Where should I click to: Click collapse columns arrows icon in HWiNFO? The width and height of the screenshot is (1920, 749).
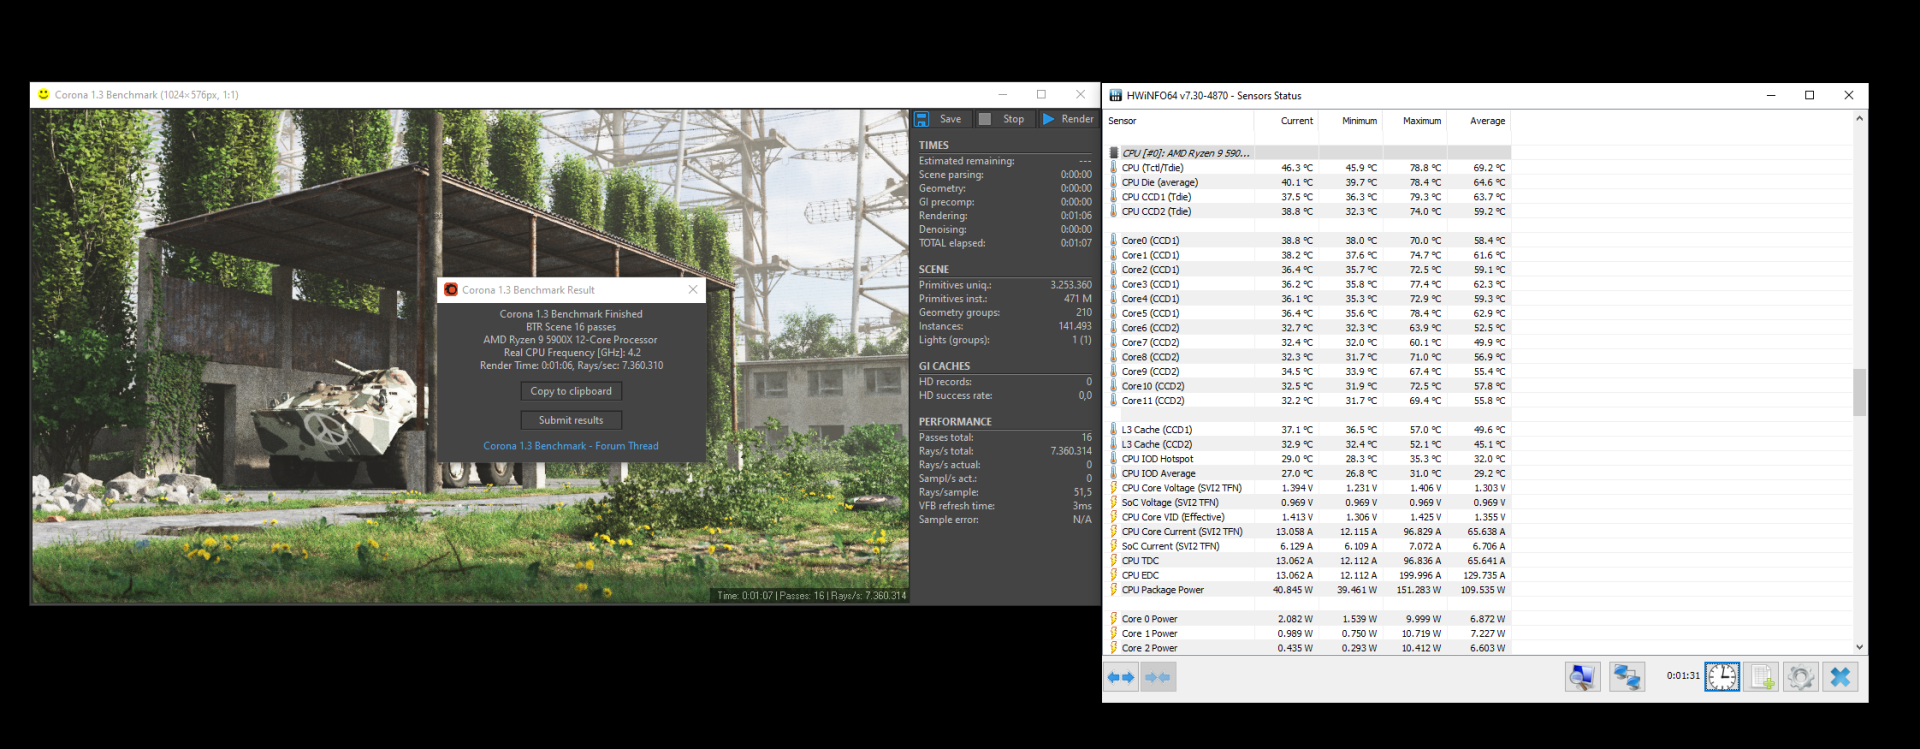point(1158,677)
